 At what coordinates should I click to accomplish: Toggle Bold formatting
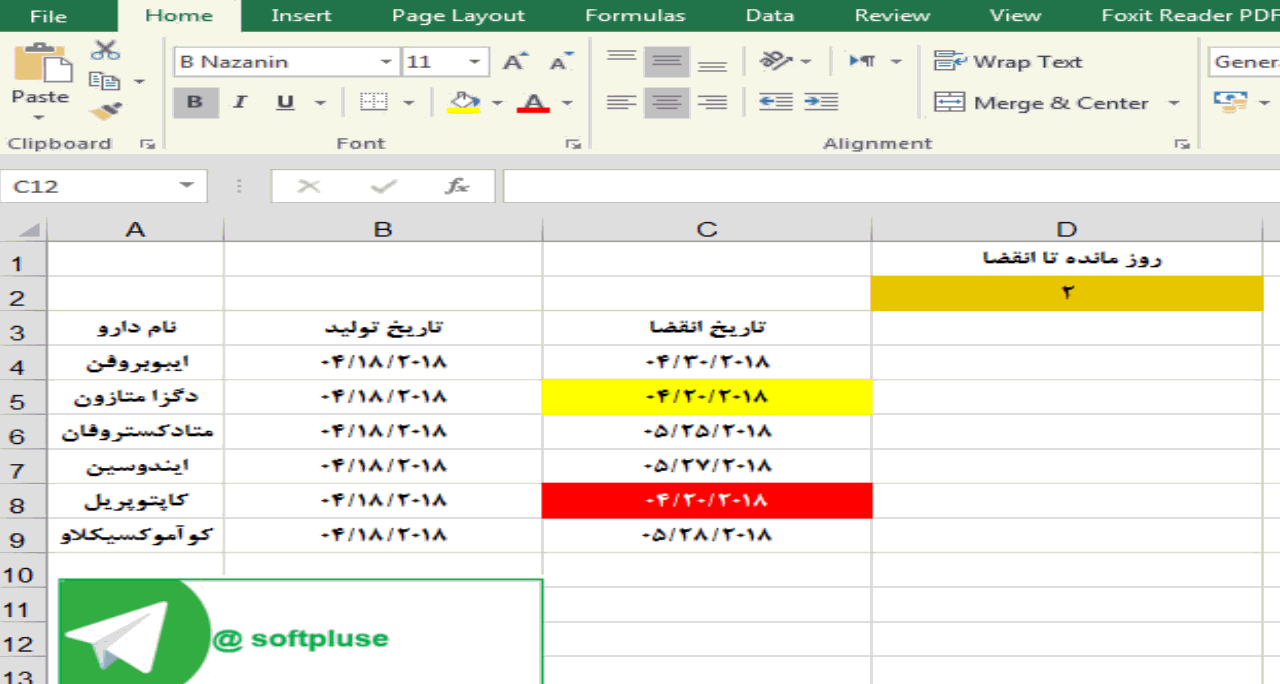(x=195, y=102)
